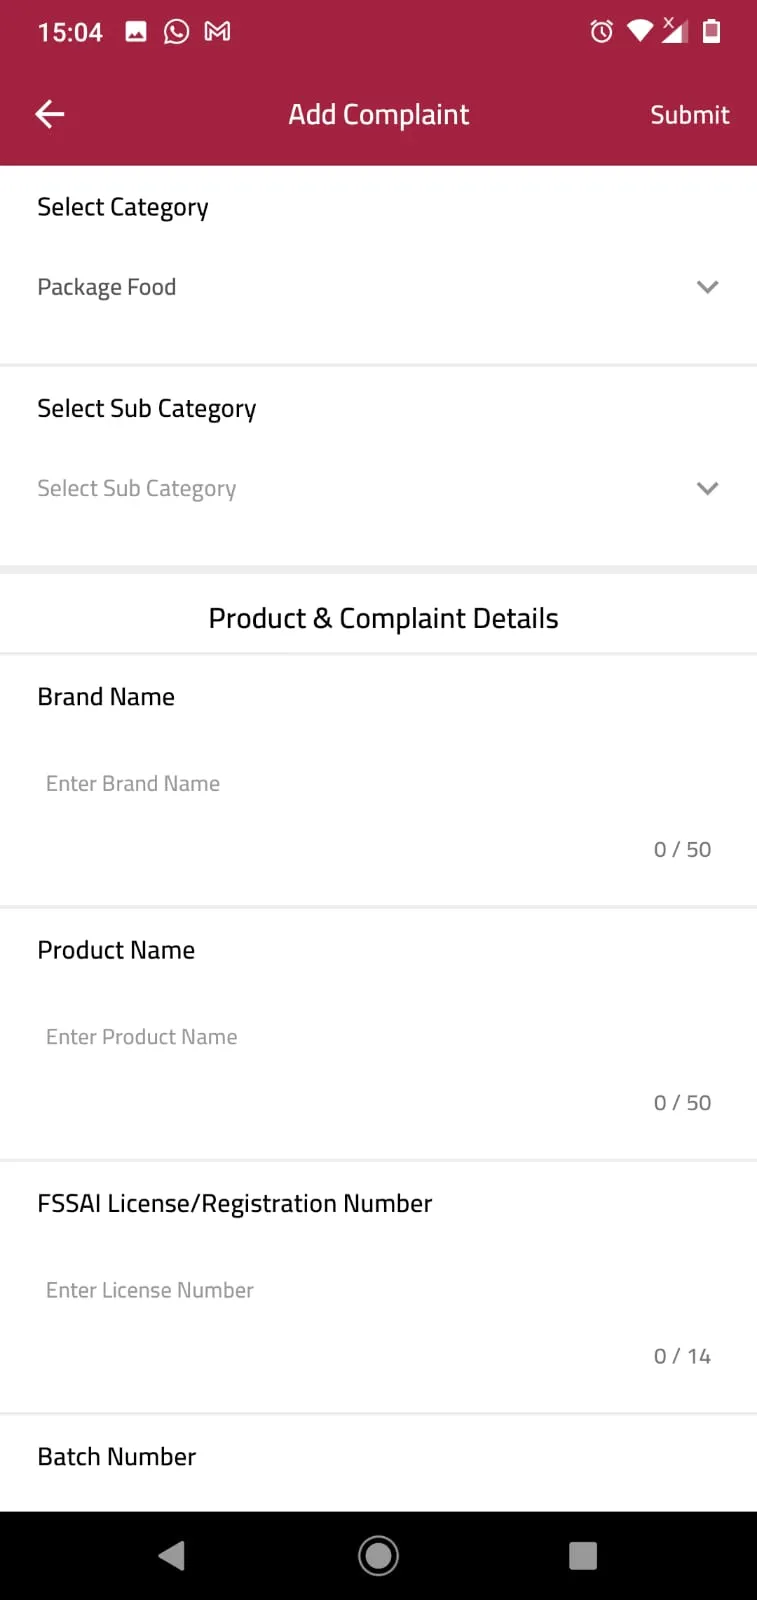Submit the complaint form
The height and width of the screenshot is (1600, 757).
click(x=689, y=113)
